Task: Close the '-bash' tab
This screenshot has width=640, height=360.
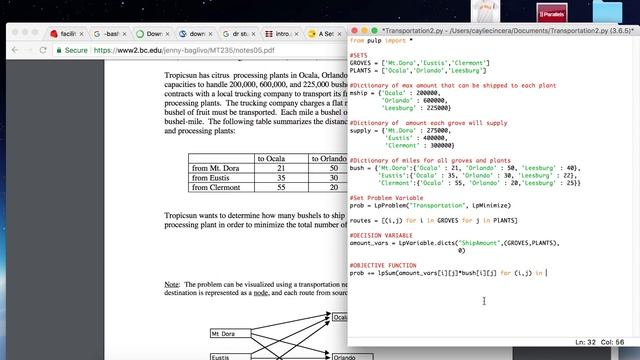Action: [124, 34]
